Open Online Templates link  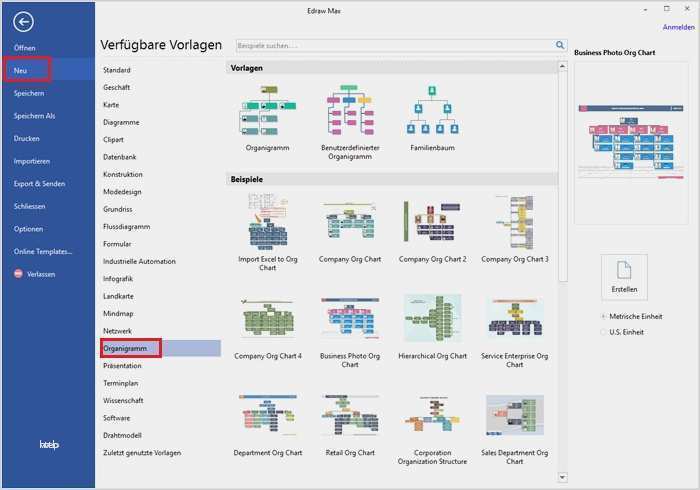43,251
